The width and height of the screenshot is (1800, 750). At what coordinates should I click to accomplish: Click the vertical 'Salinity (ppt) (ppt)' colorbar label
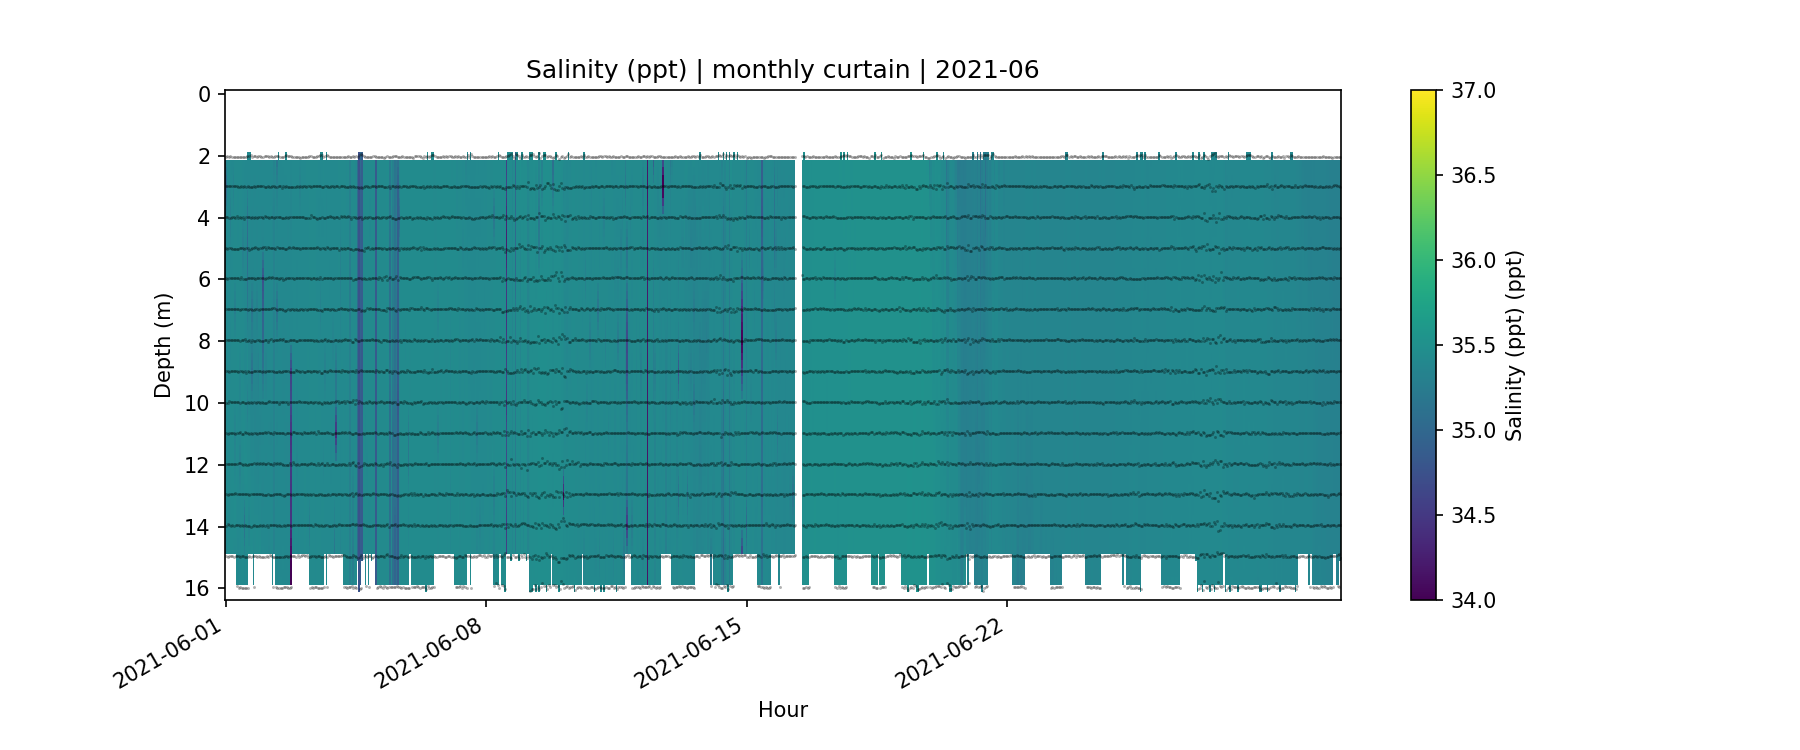1514,345
